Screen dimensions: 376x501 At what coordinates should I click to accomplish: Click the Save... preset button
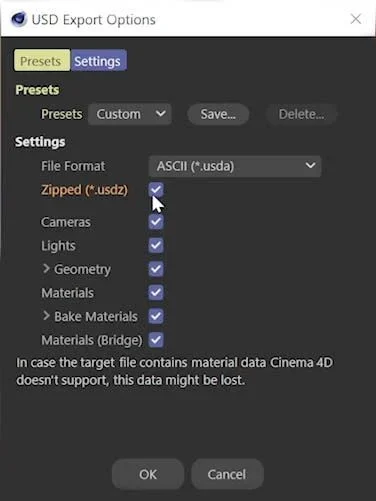tap(218, 114)
